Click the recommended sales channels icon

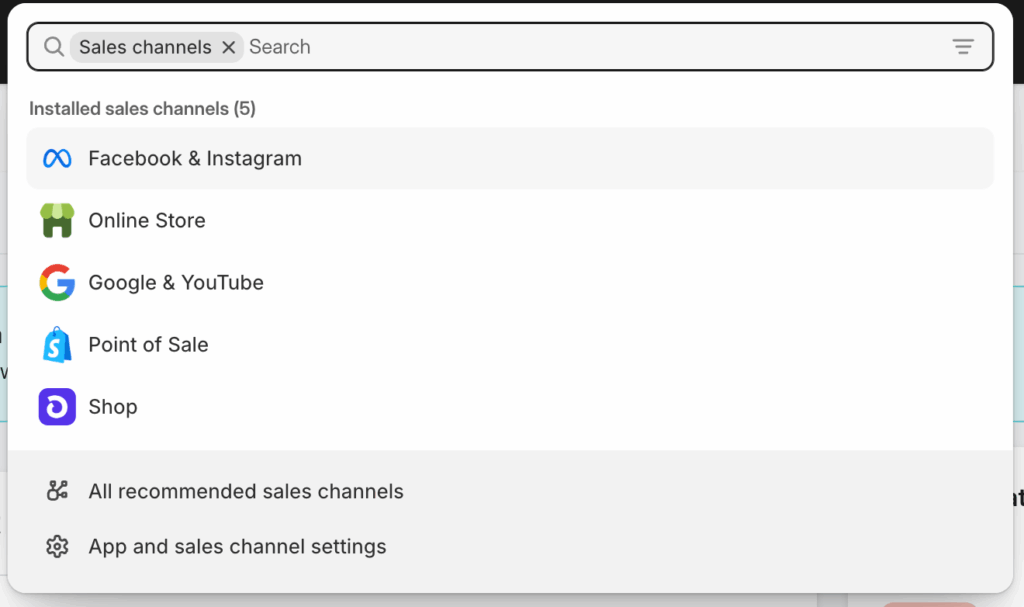pyautogui.click(x=57, y=491)
